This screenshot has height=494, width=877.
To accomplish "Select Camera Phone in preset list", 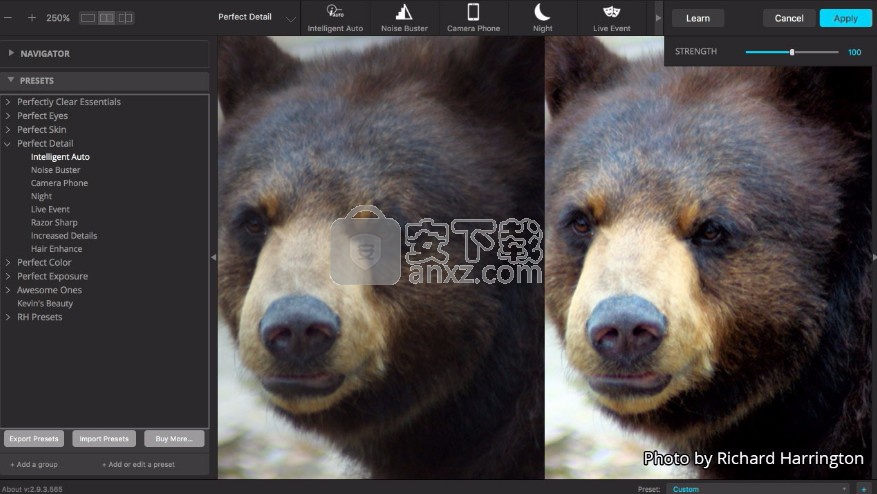I will pos(59,183).
